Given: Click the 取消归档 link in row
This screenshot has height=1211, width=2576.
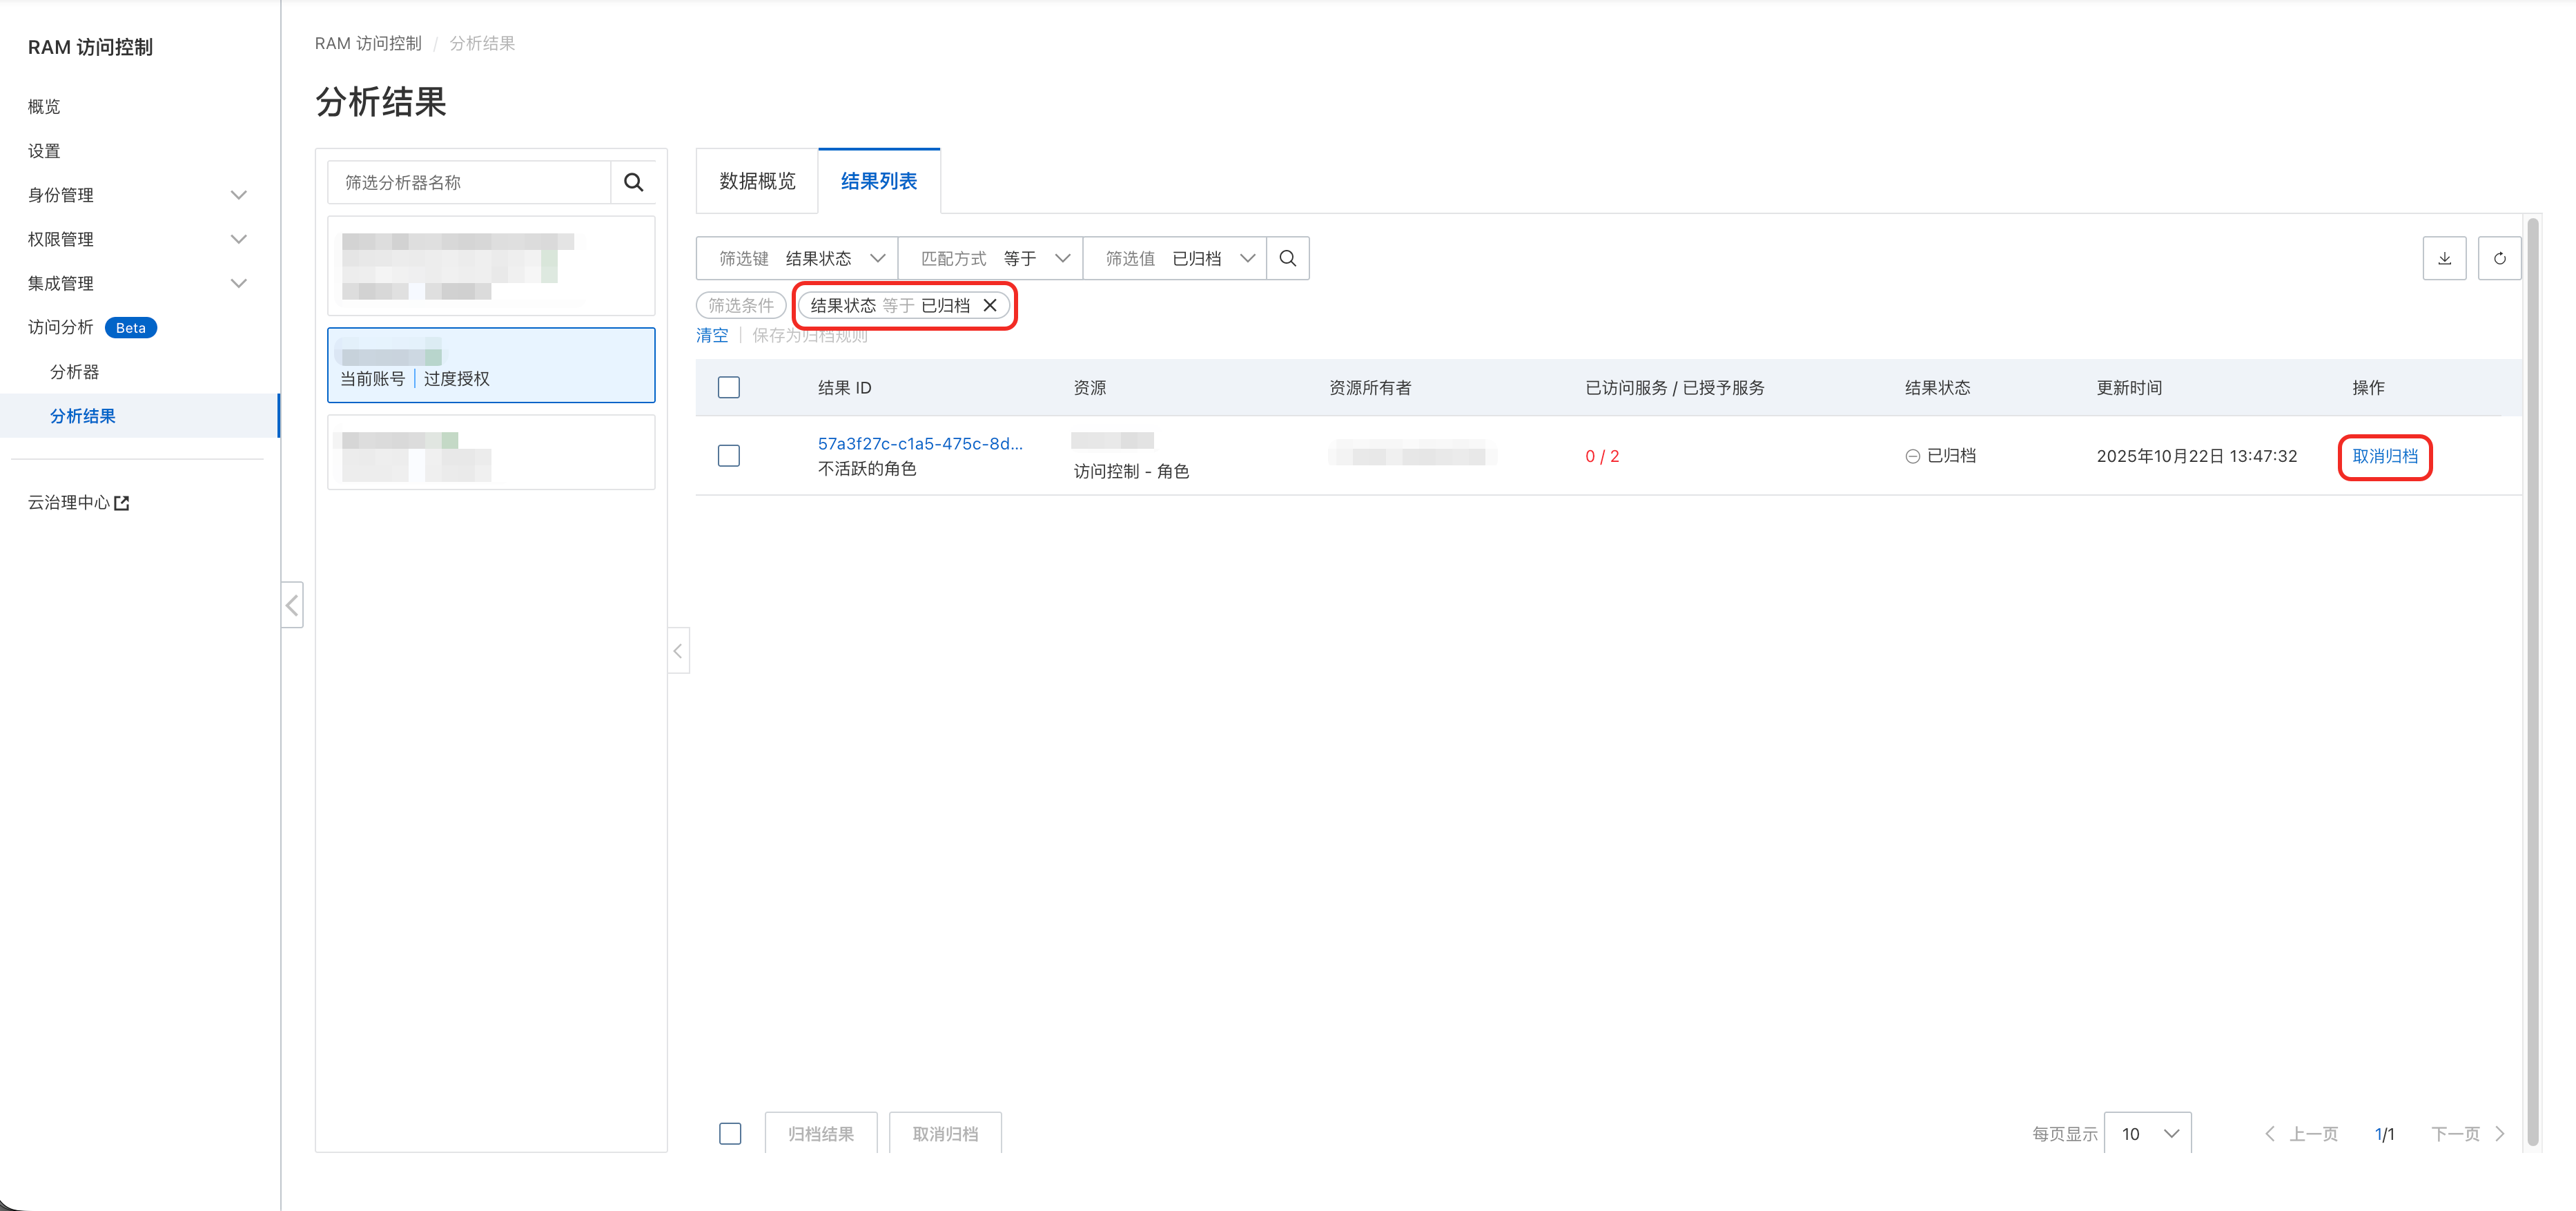Looking at the screenshot, I should tap(2384, 456).
